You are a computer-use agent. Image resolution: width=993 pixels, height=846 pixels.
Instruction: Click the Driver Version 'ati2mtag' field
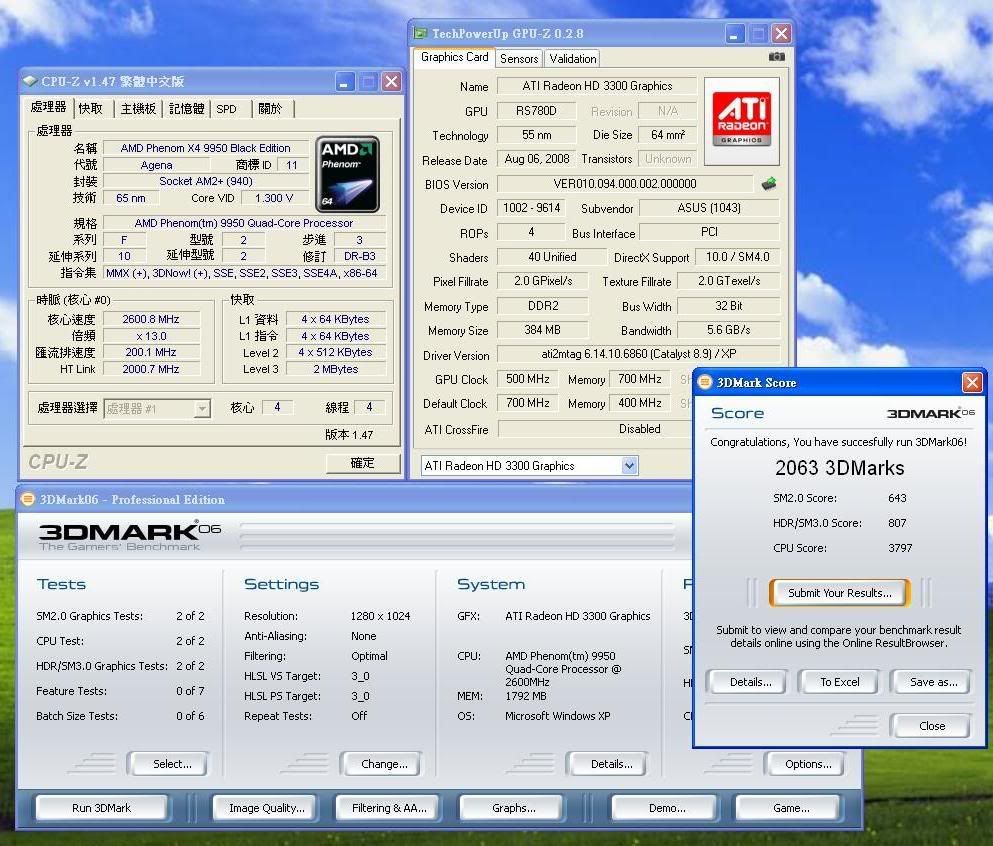tap(638, 354)
